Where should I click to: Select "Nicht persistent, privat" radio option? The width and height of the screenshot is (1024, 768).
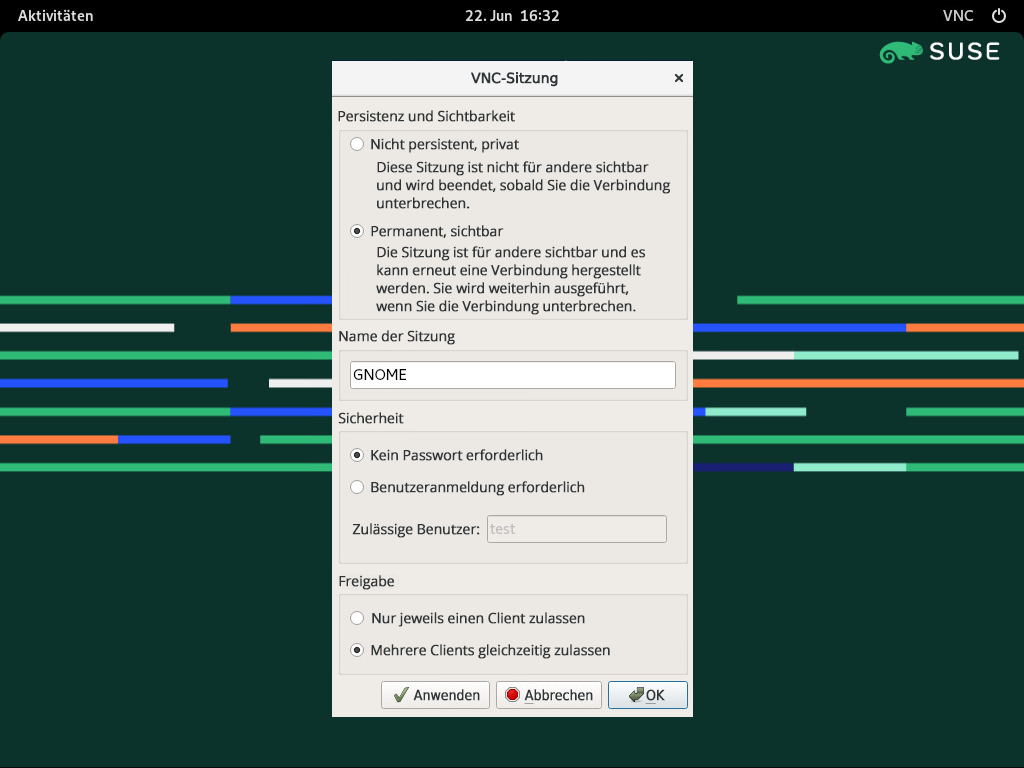pyautogui.click(x=357, y=144)
